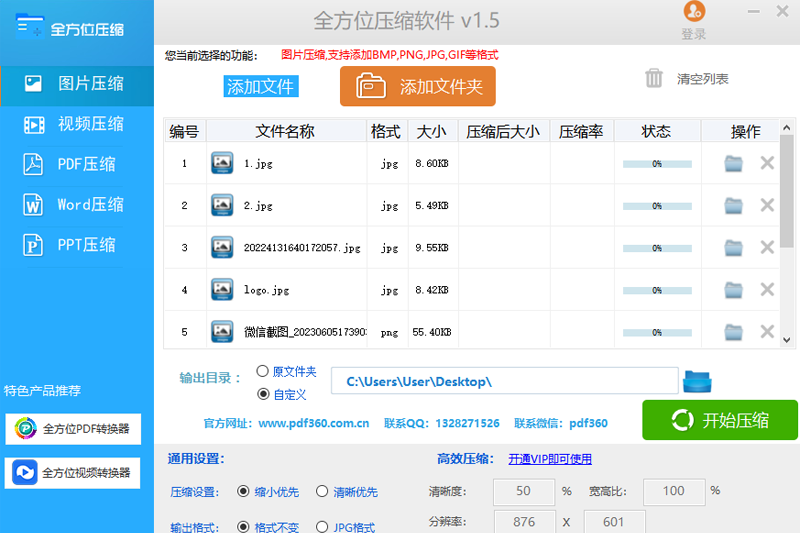Click file size 55.40KB cell
This screenshot has height=533, width=800.
pyautogui.click(x=432, y=332)
